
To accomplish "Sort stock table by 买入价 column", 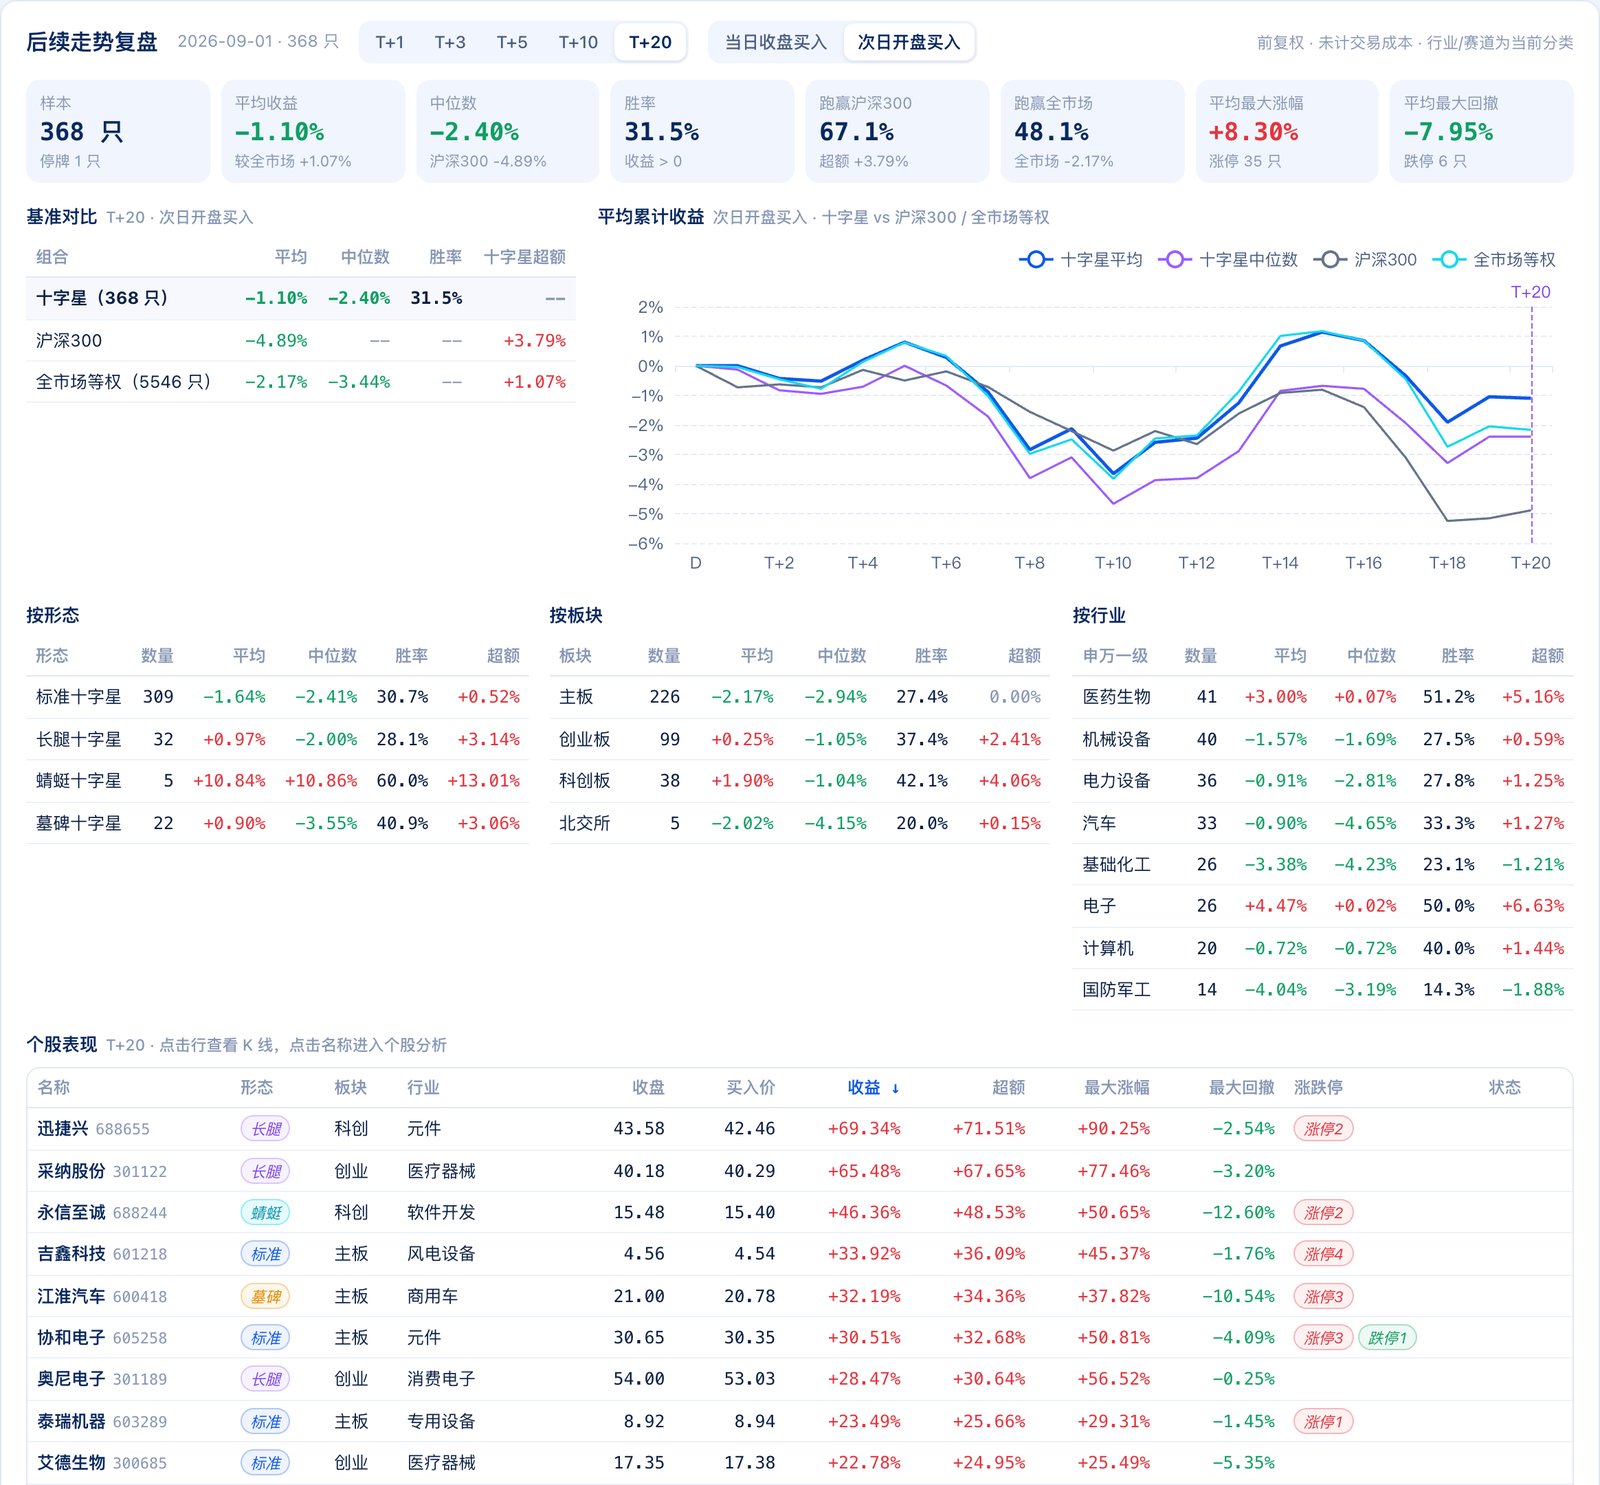I will tap(750, 1087).
